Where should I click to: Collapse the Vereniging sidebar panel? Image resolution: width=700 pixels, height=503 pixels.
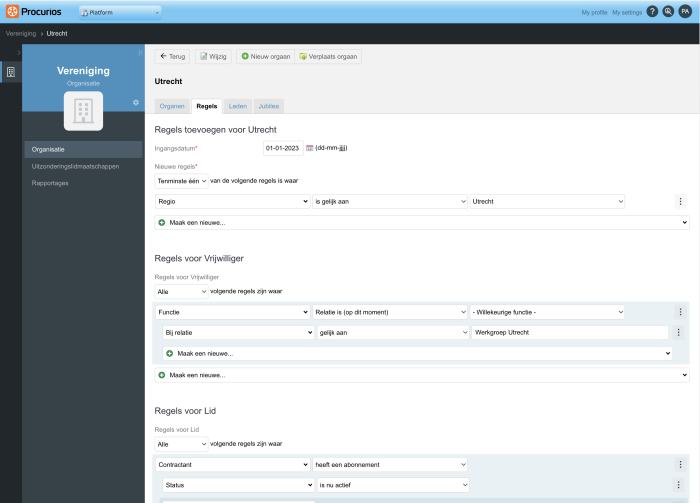(141, 53)
